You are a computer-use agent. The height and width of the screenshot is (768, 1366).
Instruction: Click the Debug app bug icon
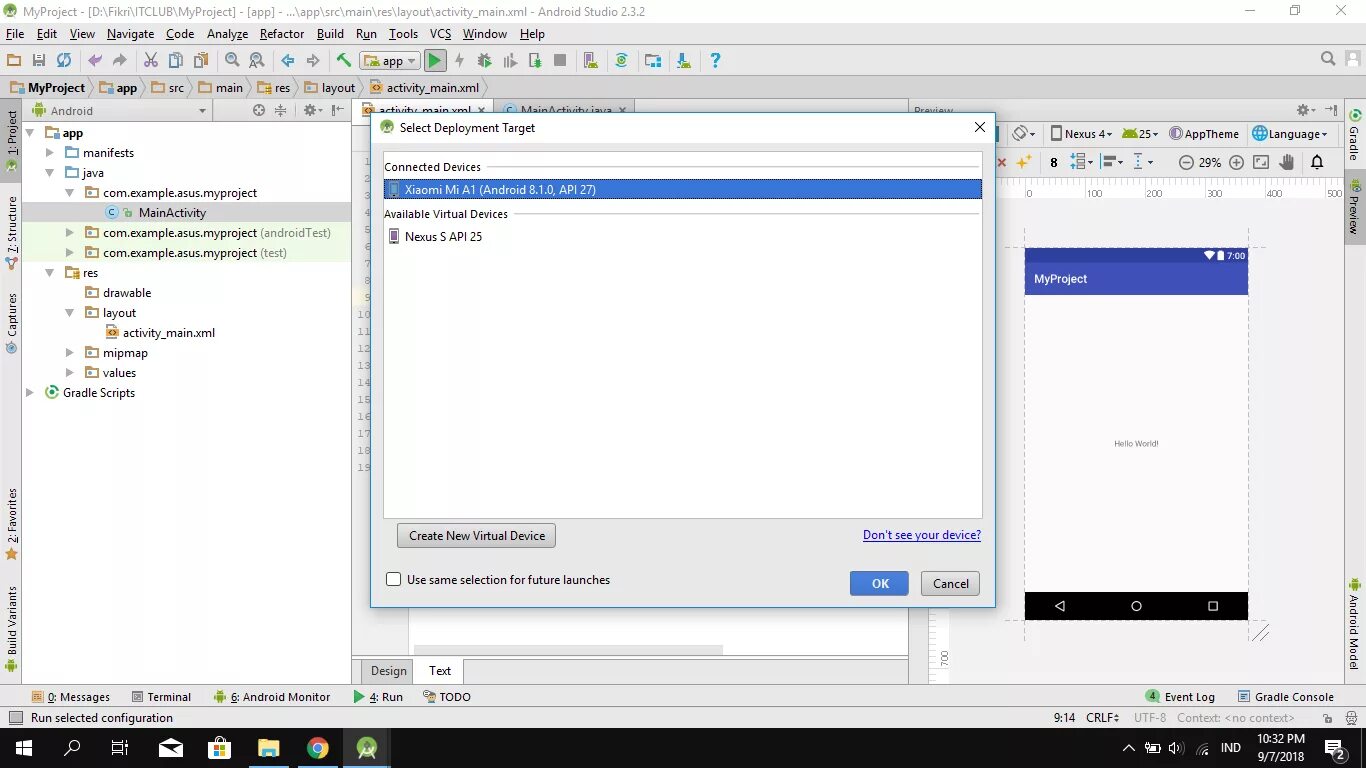(x=485, y=61)
